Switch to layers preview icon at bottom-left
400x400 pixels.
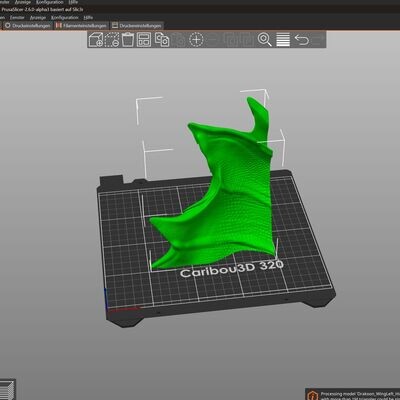tap(7, 390)
